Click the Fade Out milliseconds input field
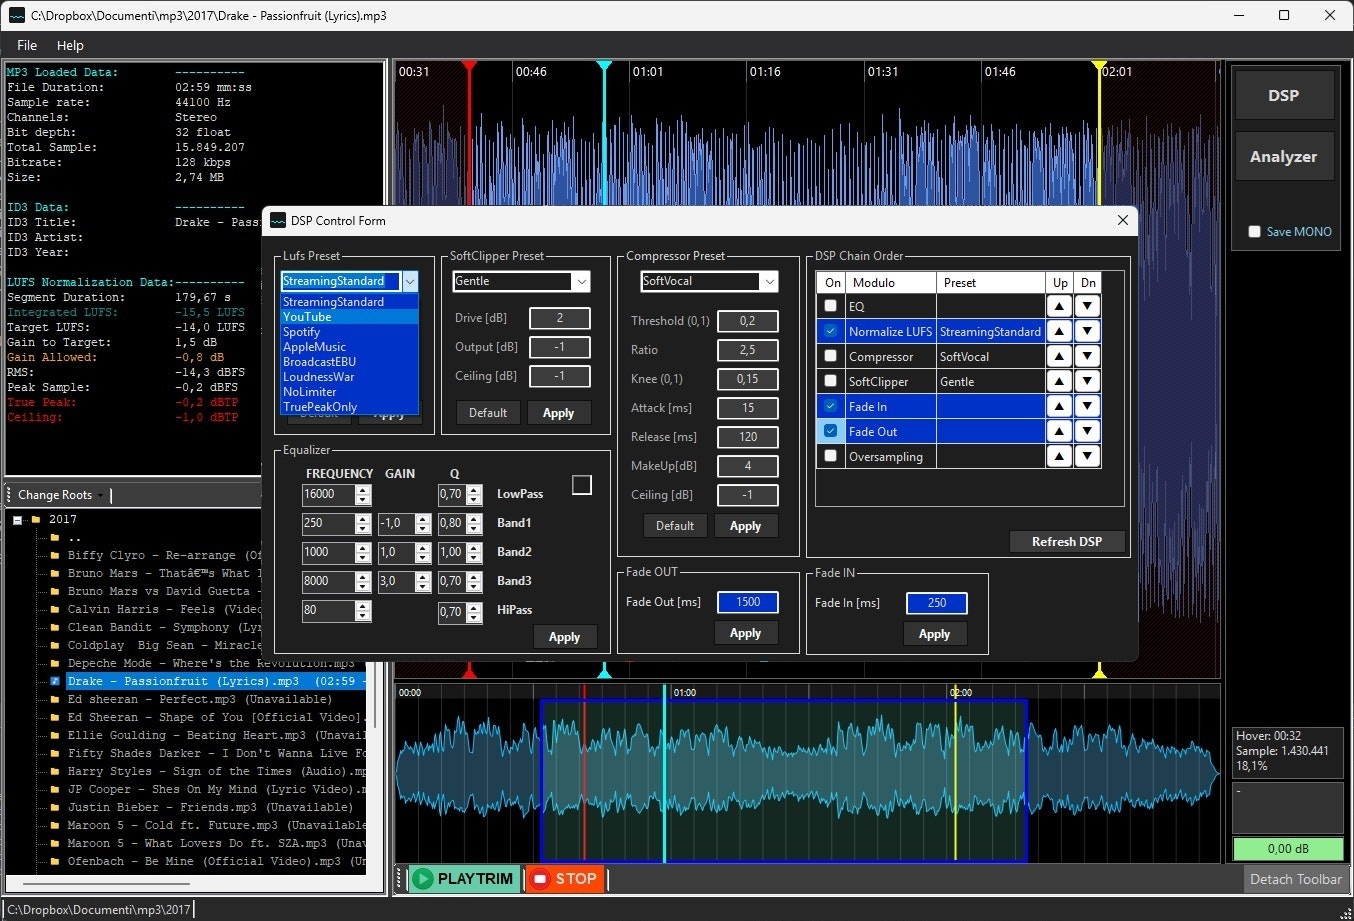Viewport: 1354px width, 921px height. pos(746,602)
